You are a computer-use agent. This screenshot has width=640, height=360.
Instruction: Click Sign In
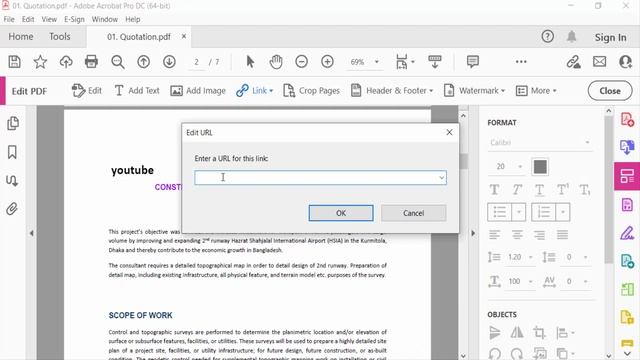610,38
